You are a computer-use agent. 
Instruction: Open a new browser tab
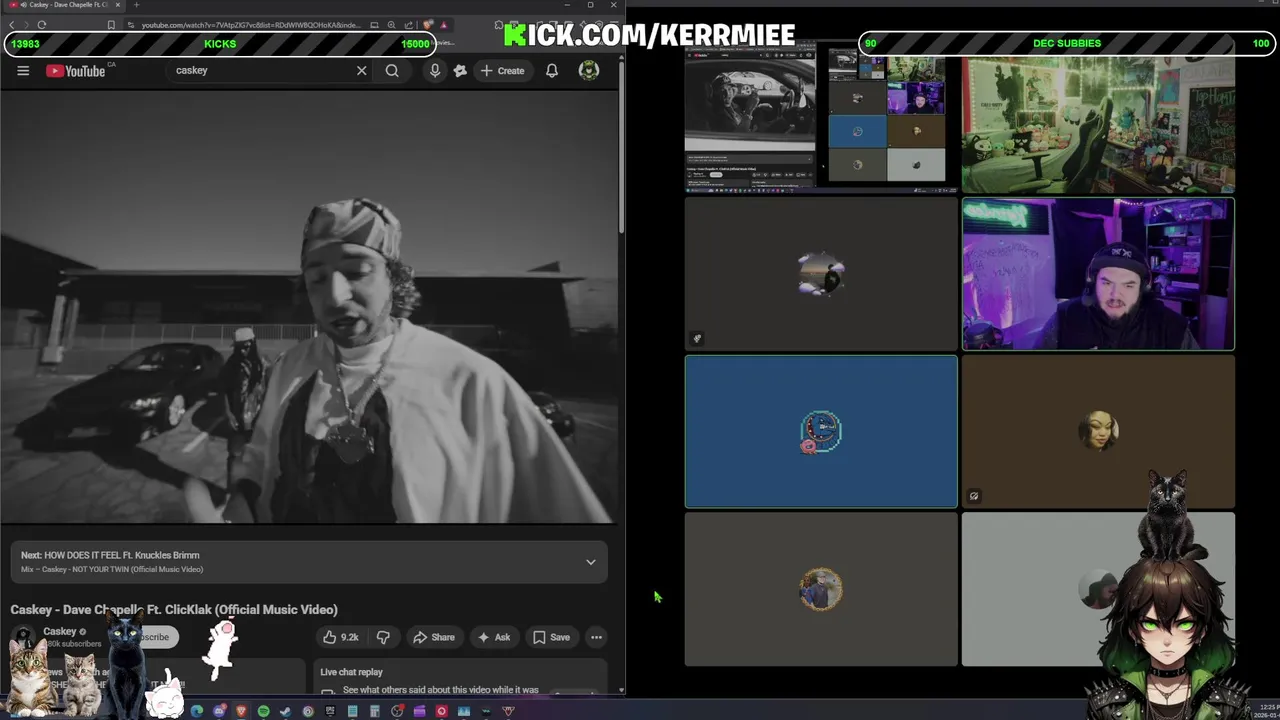136,5
